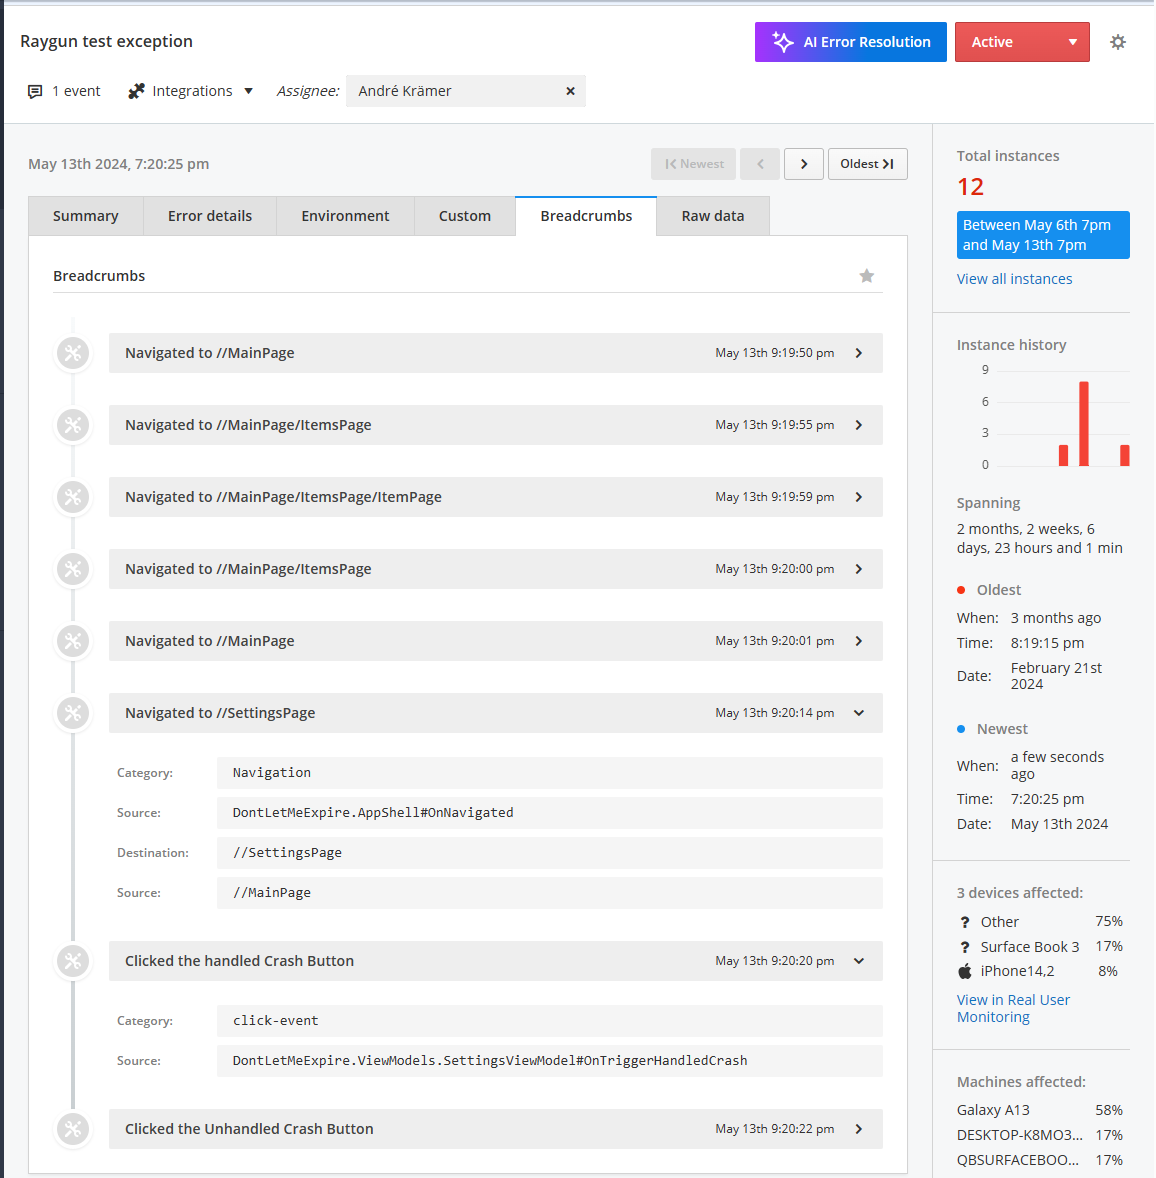Open the Environment tab

click(345, 215)
